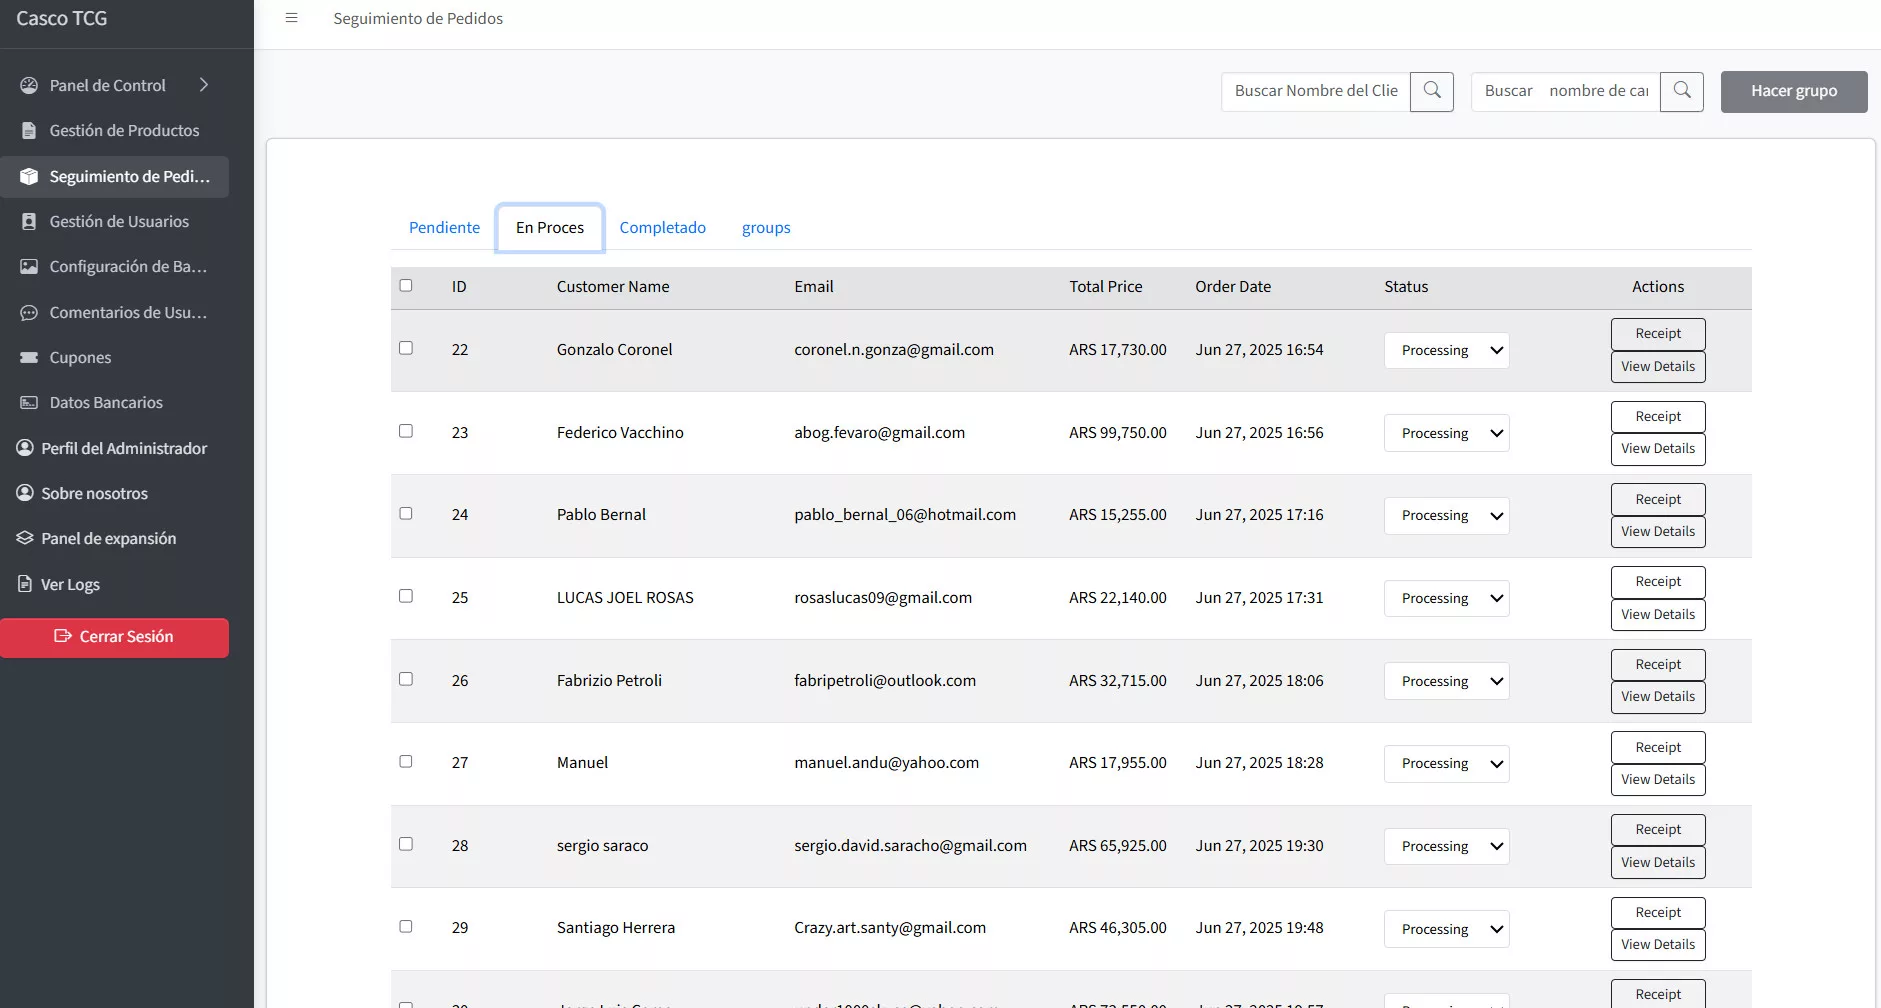Select the checkbox for Fabrizio Petroli's order
Viewport: 1881px width, 1008px height.
(x=406, y=679)
